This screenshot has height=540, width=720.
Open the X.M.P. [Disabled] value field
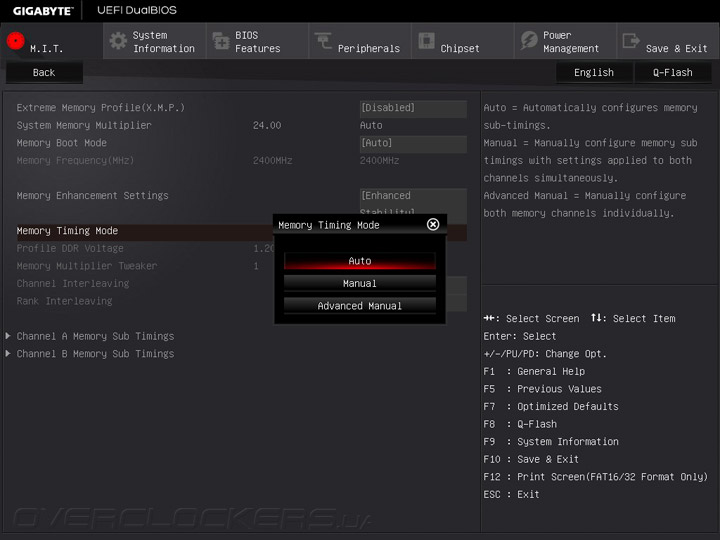click(413, 108)
